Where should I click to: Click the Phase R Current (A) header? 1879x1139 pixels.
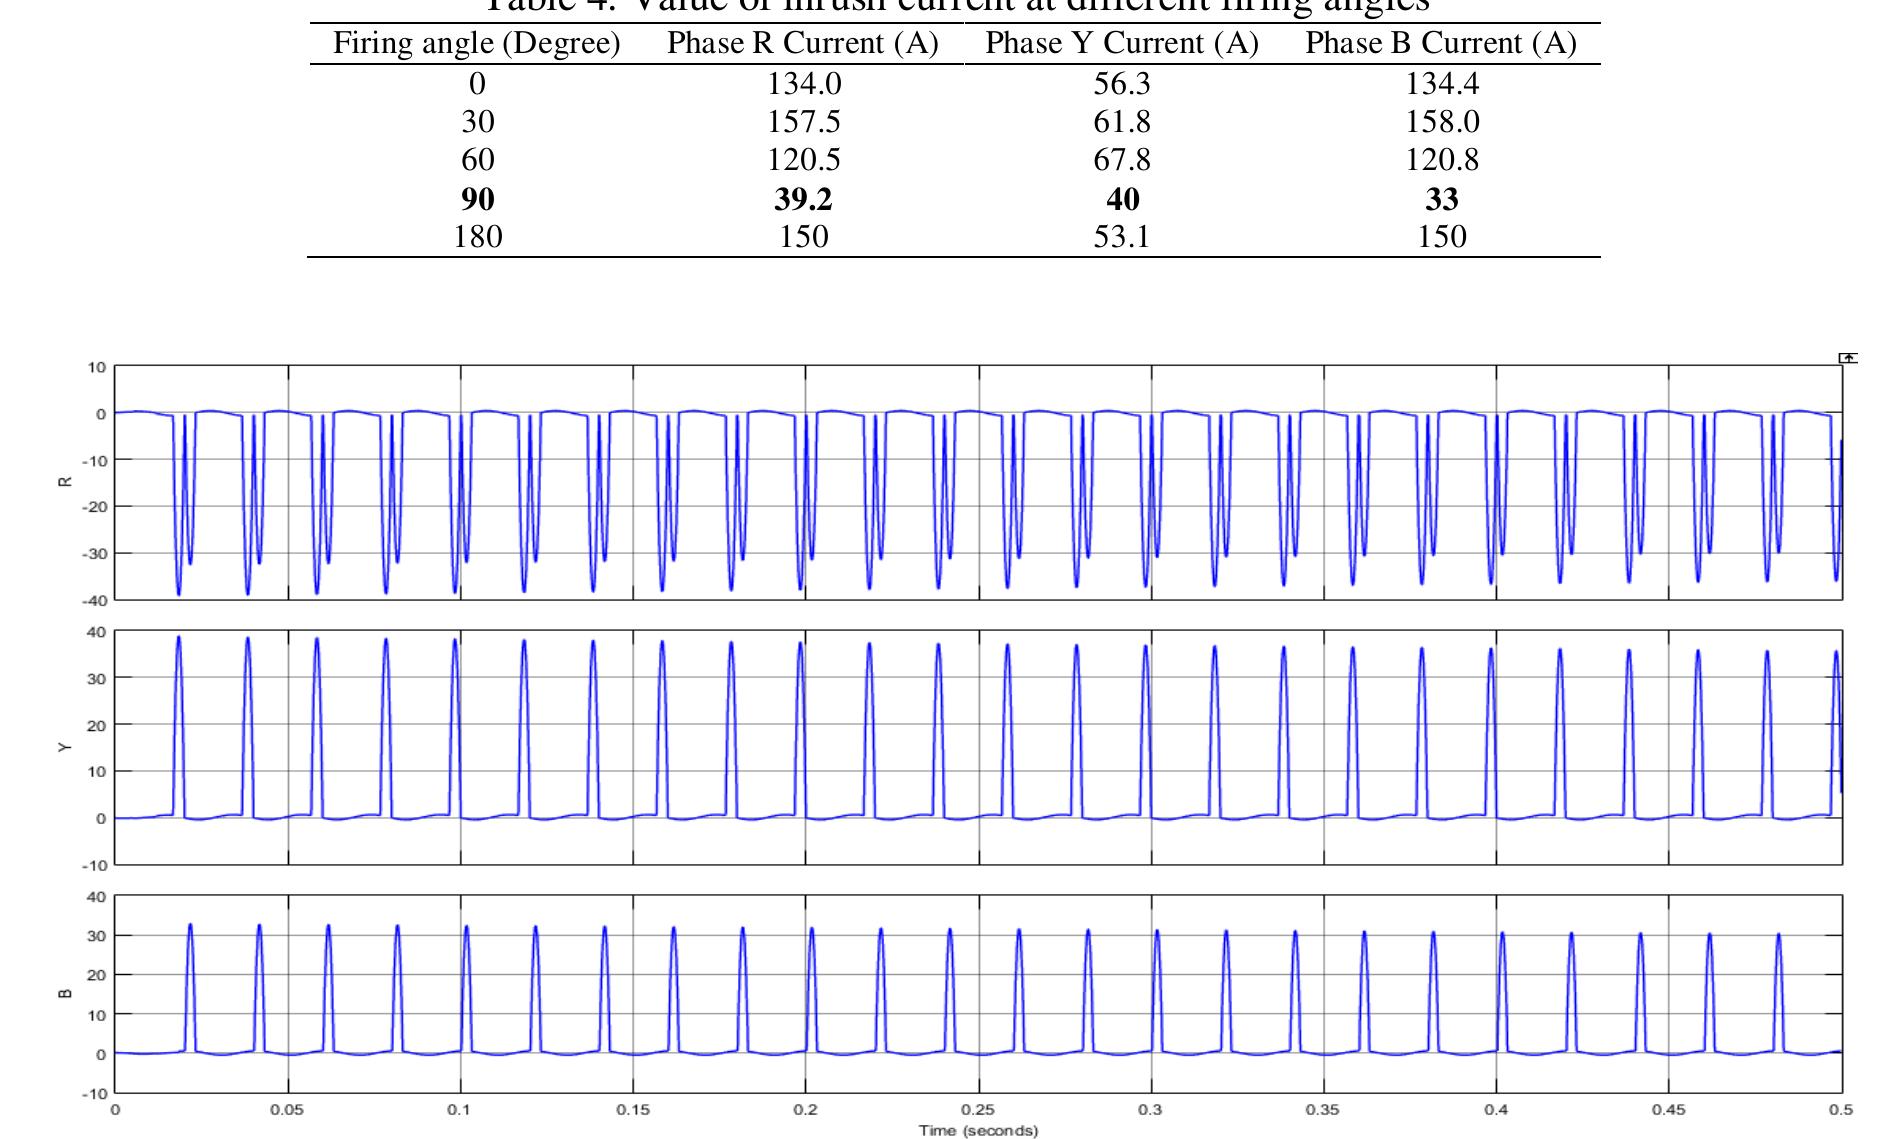coord(802,44)
